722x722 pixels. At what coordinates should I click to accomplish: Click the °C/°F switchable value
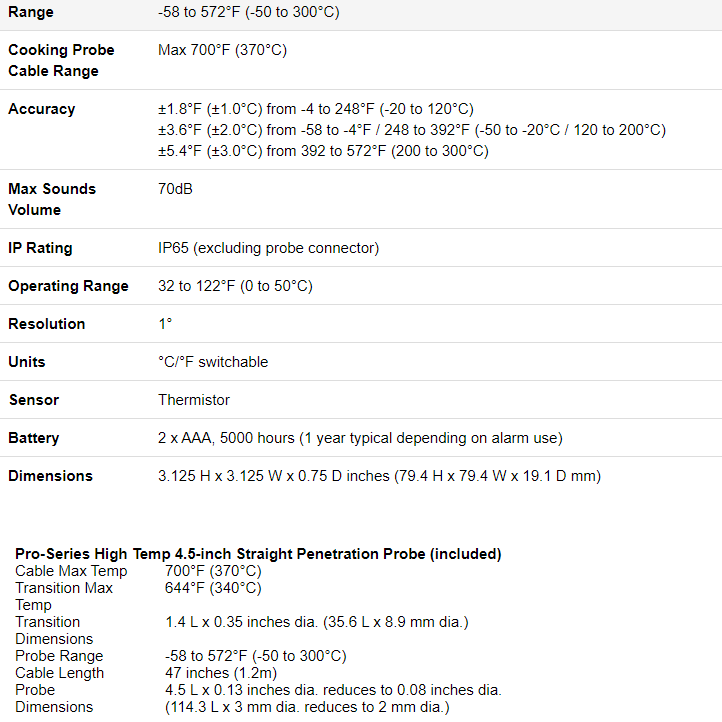[x=213, y=362]
